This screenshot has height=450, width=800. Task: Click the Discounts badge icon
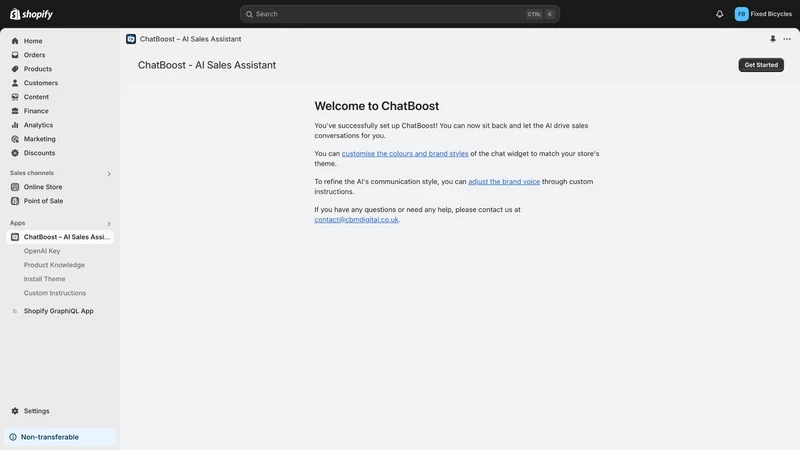[15, 153]
